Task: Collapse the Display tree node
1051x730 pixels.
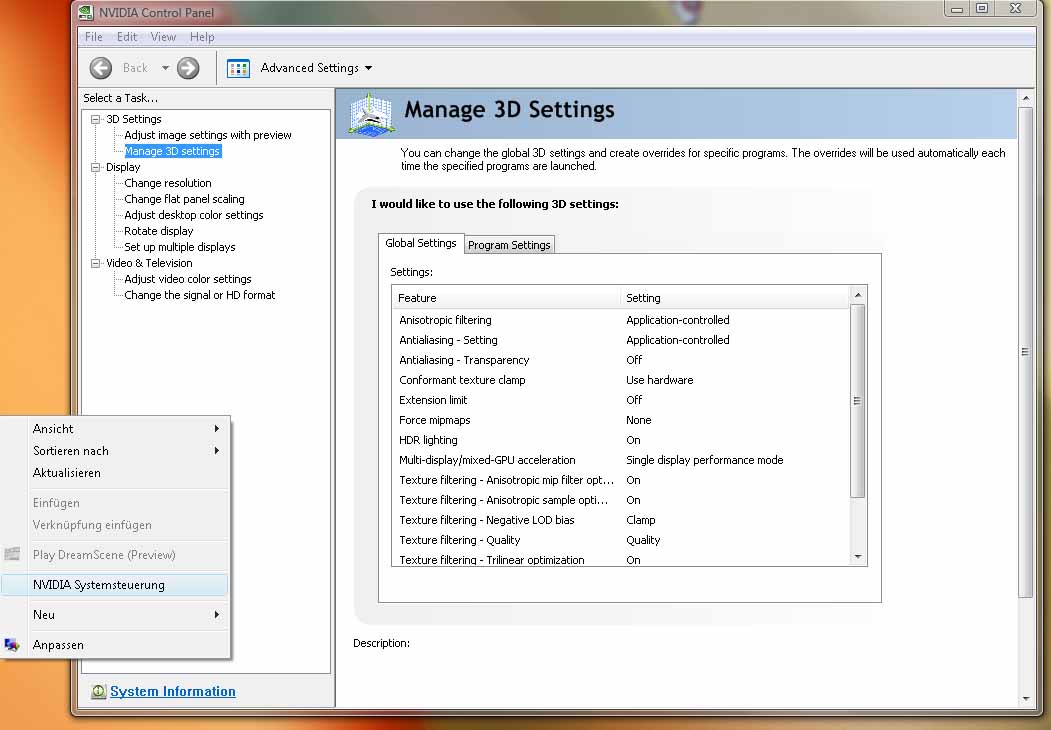Action: tap(95, 168)
